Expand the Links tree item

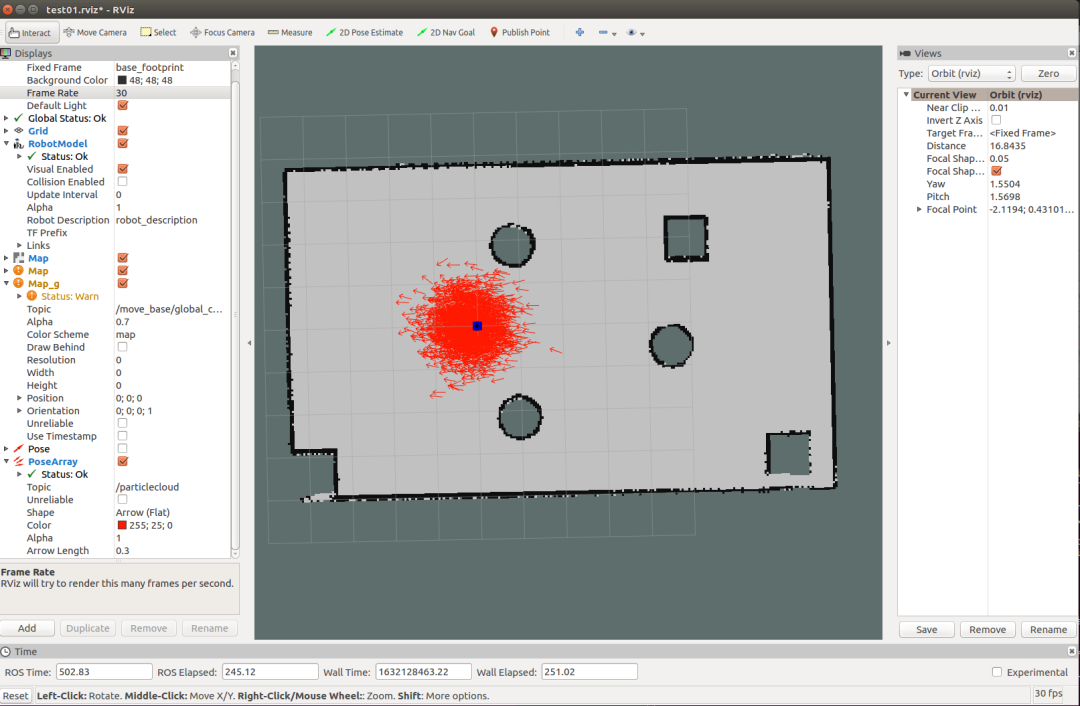point(19,246)
